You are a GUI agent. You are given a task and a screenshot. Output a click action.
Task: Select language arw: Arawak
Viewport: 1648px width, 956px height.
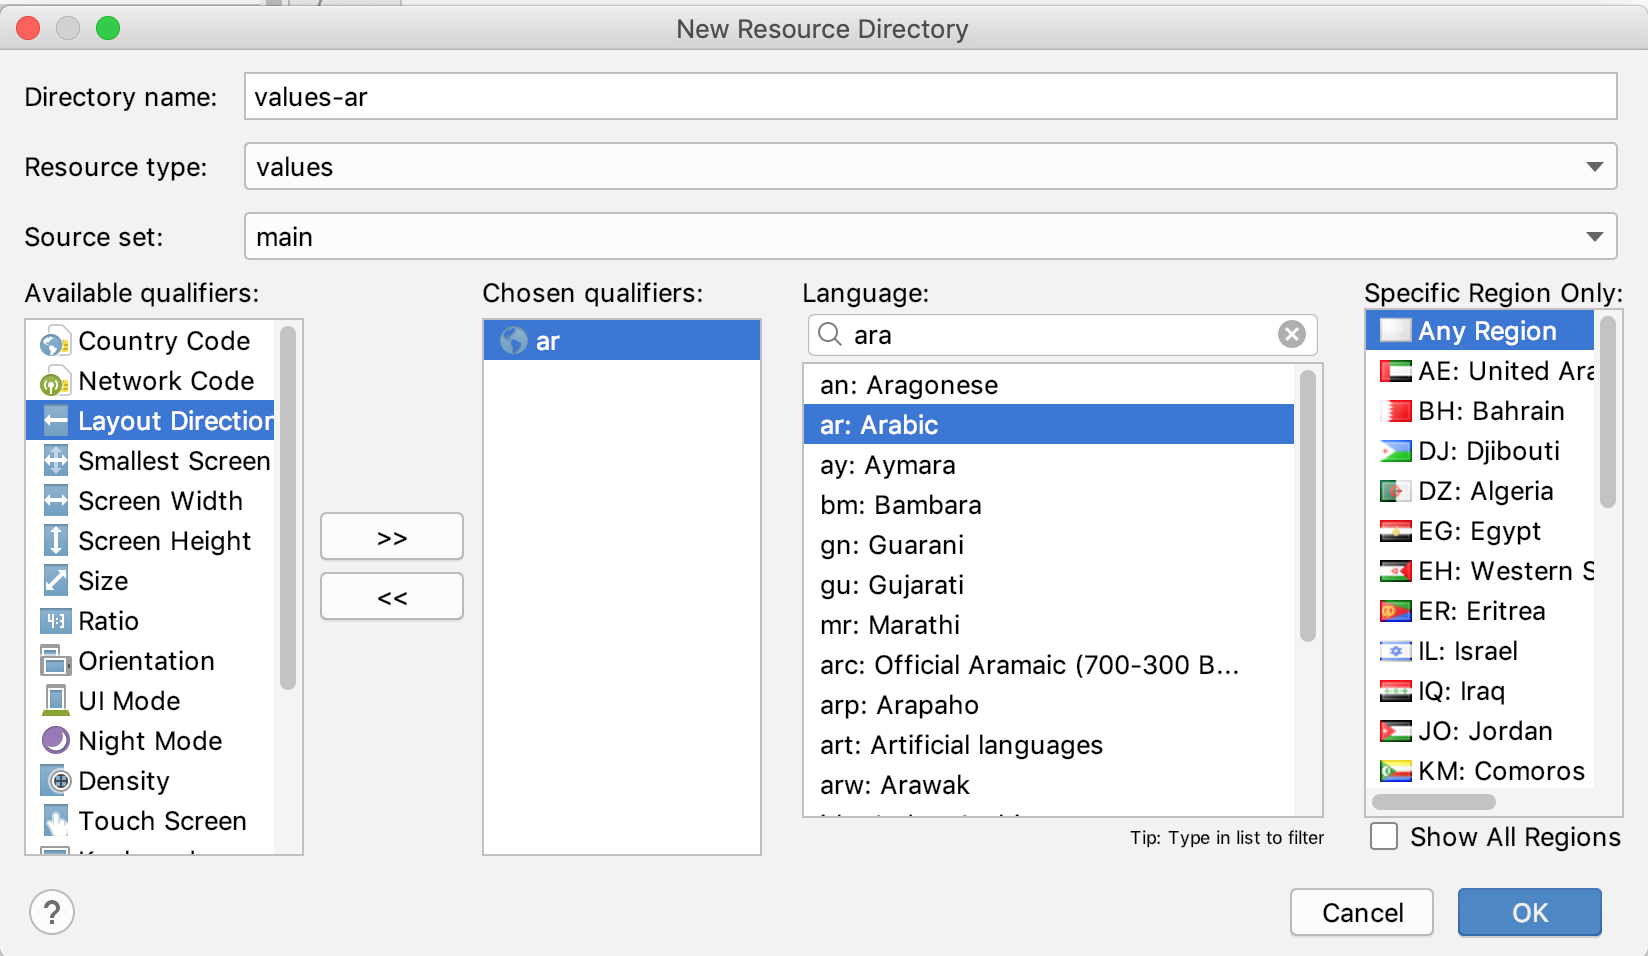click(x=1048, y=784)
